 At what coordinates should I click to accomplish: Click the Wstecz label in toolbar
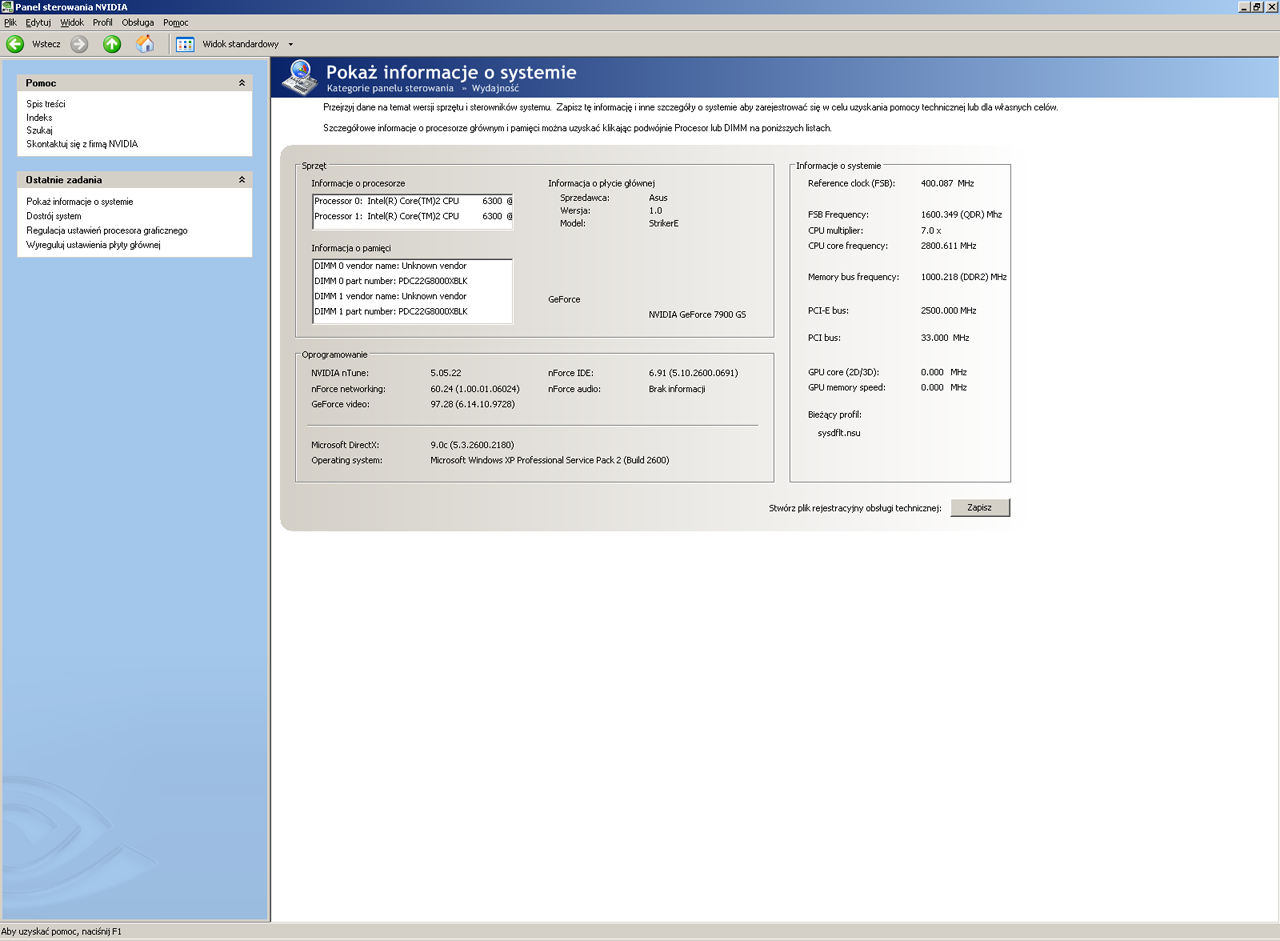click(46, 44)
